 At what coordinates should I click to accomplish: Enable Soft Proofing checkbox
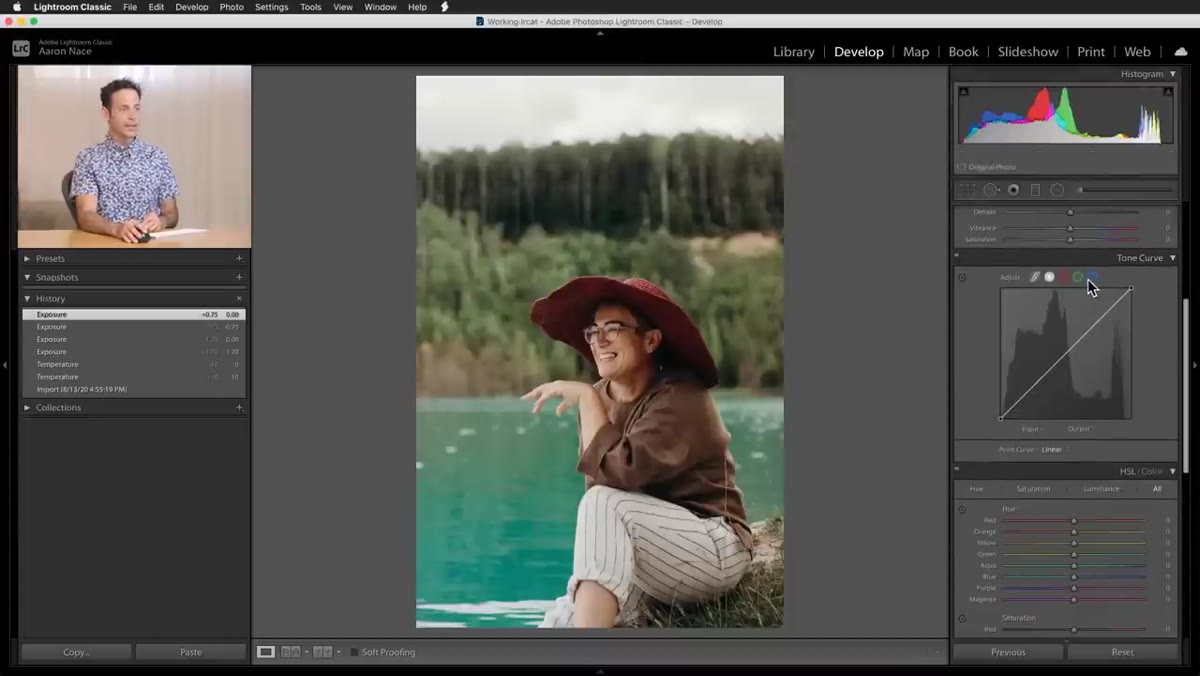pyautogui.click(x=354, y=652)
